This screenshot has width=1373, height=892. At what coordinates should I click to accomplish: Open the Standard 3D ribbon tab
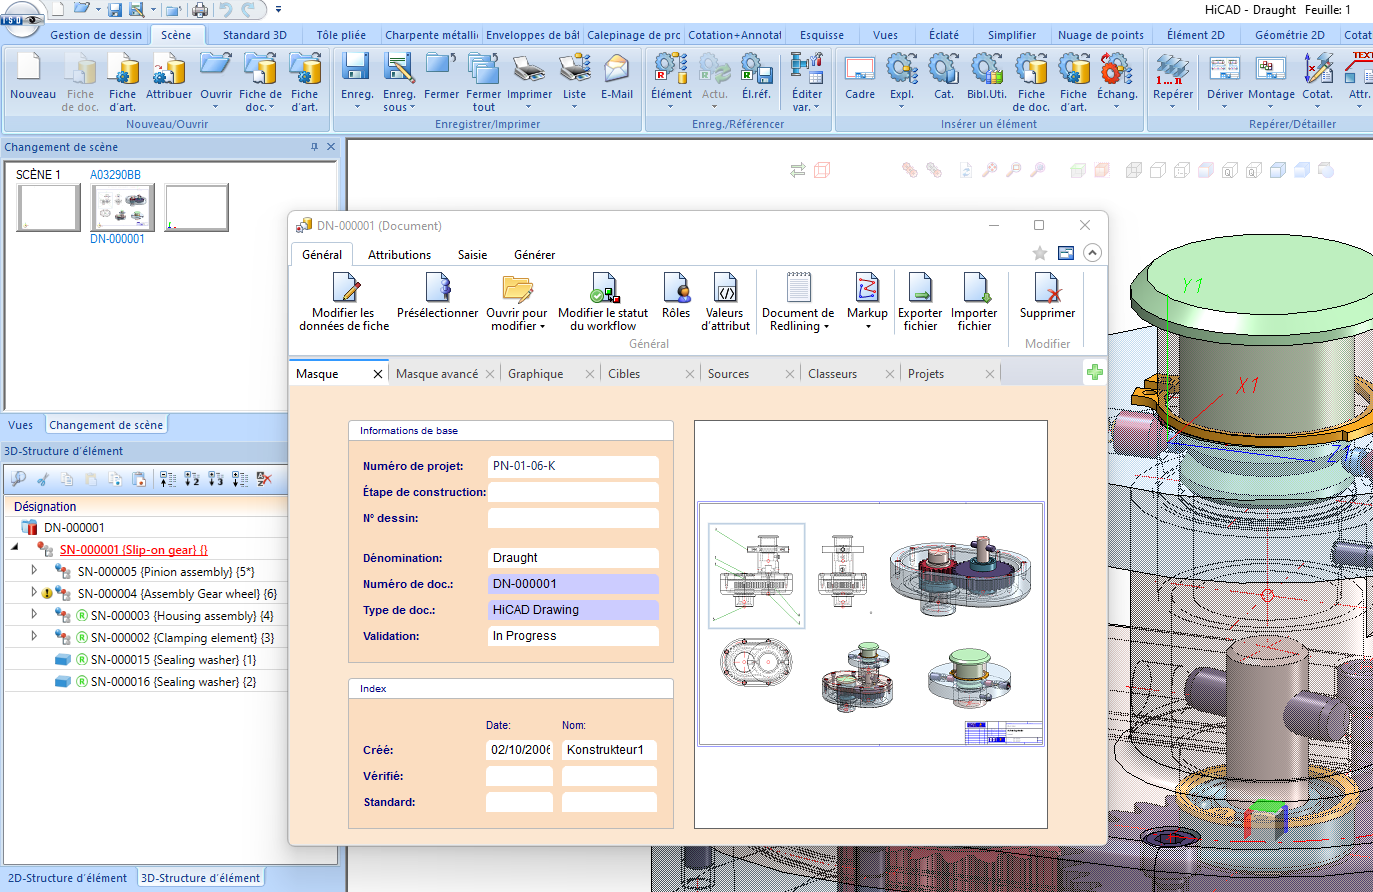[254, 35]
